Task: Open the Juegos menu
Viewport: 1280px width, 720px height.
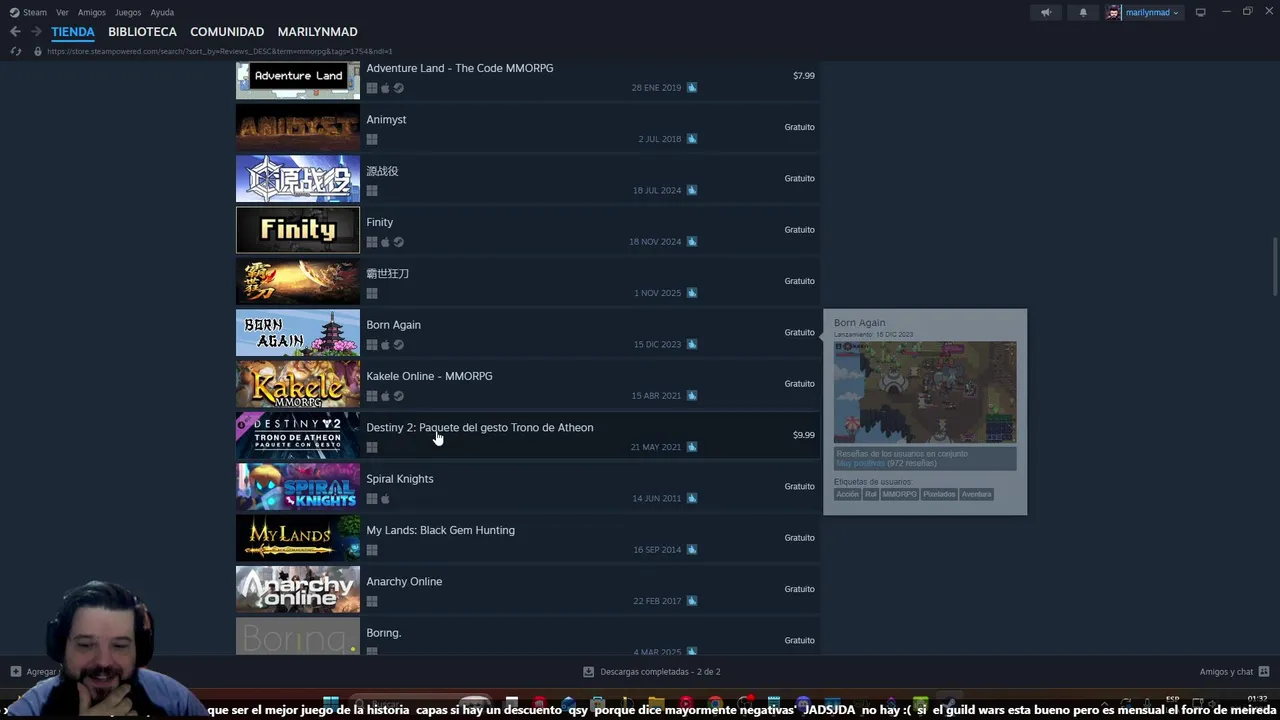Action: (128, 12)
